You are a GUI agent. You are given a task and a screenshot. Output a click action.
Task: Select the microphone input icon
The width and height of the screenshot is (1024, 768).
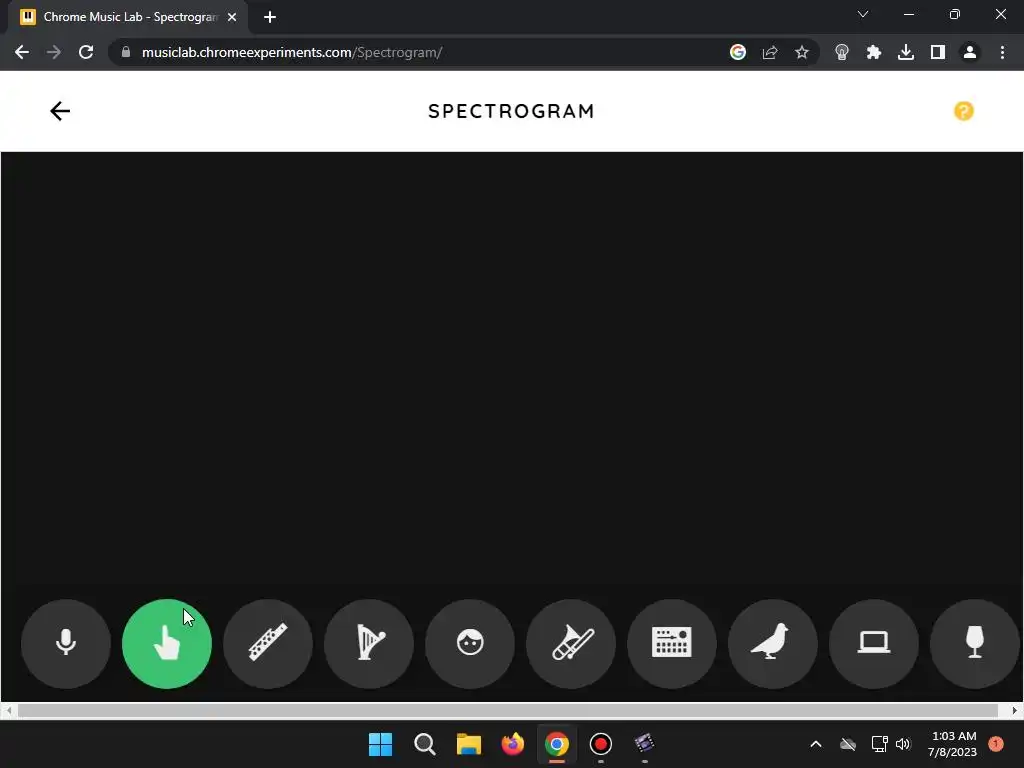pyautogui.click(x=66, y=643)
